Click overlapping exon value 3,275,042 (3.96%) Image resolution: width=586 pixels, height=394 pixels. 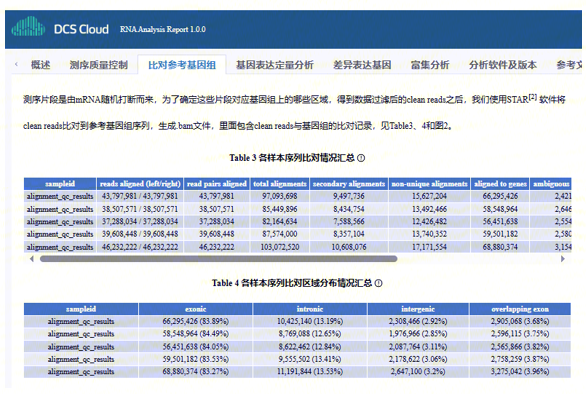point(520,372)
